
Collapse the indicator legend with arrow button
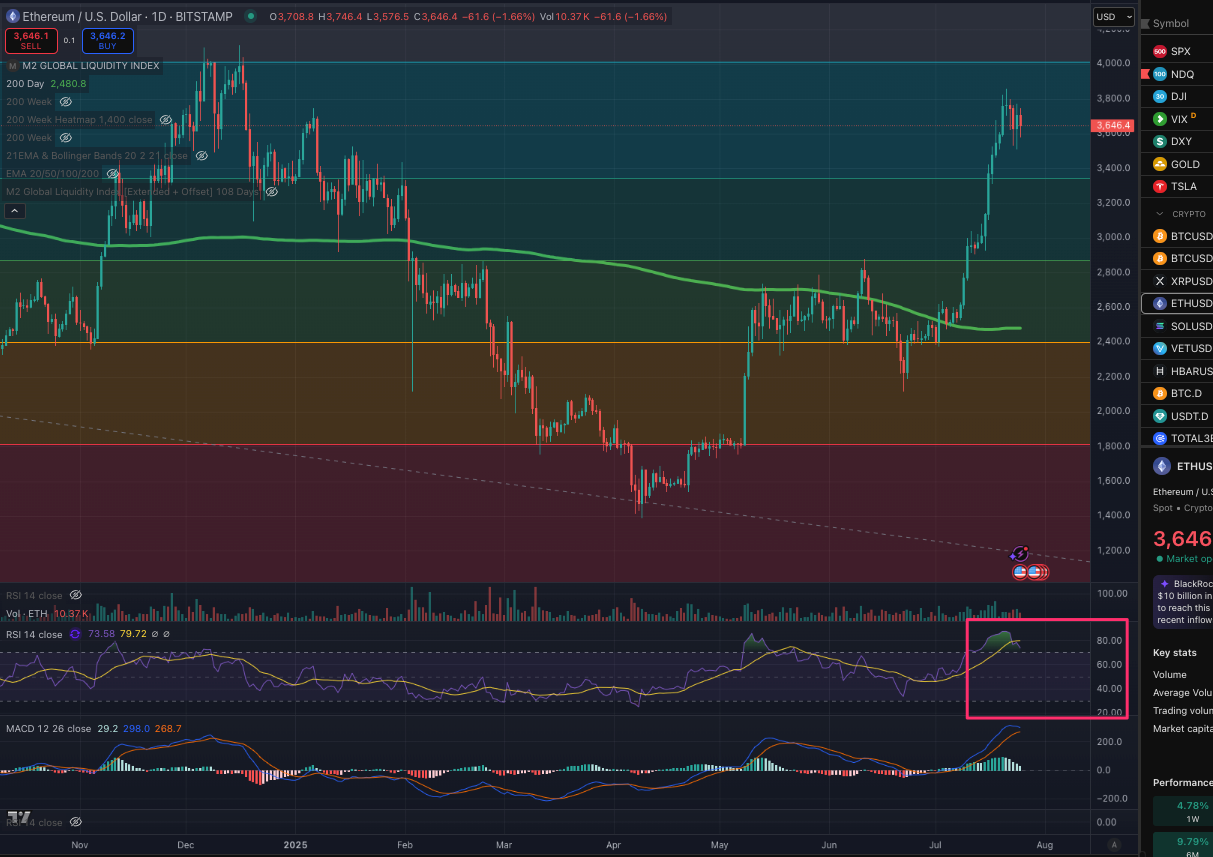click(x=16, y=210)
